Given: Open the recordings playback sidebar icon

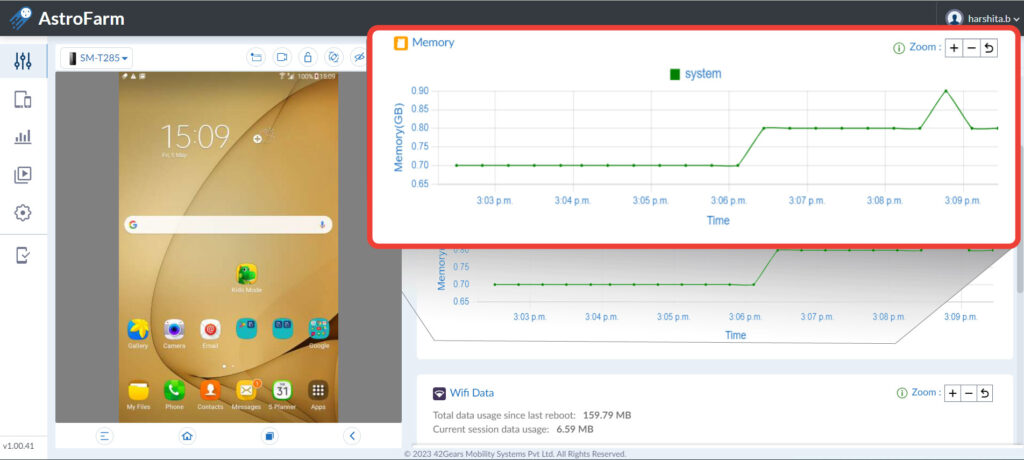Looking at the screenshot, I should click(x=23, y=174).
